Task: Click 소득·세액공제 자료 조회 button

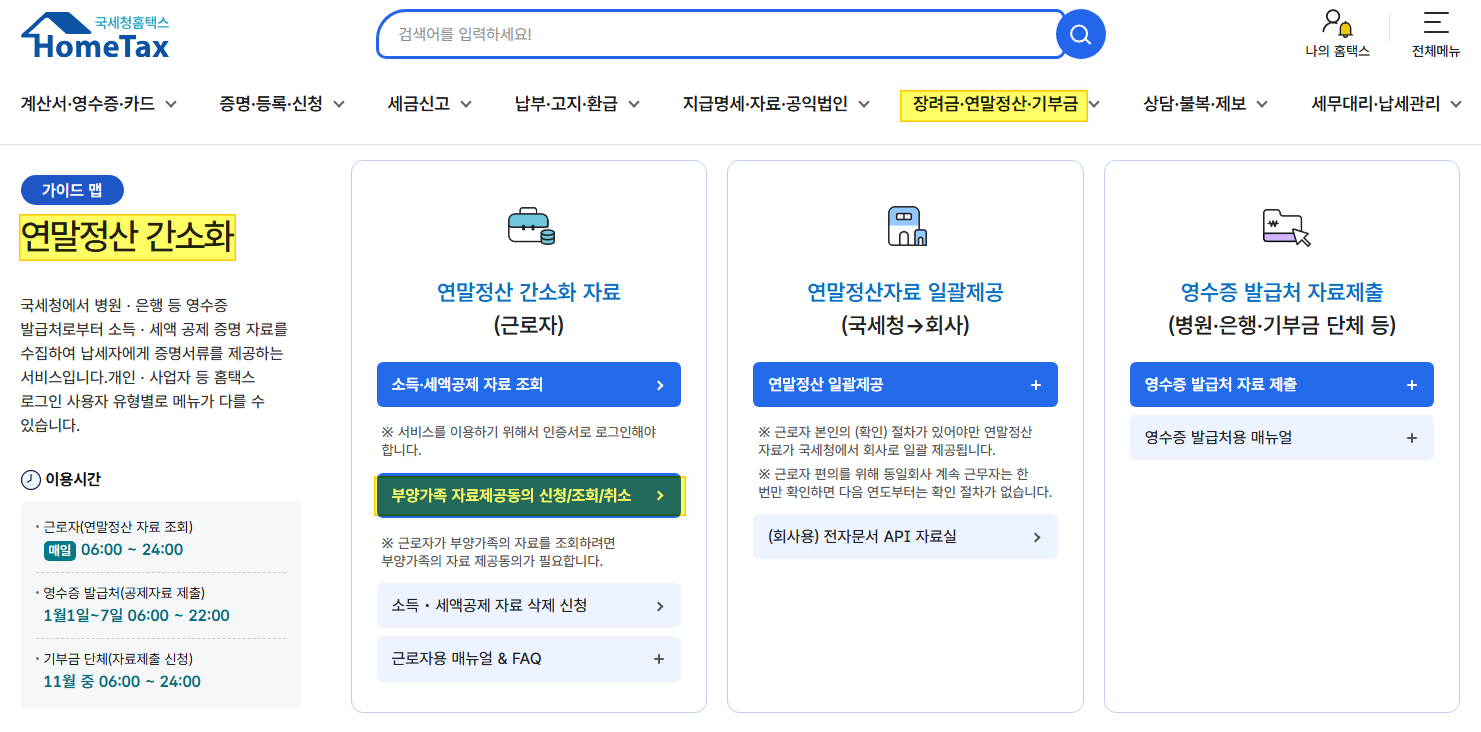Action: tap(529, 385)
